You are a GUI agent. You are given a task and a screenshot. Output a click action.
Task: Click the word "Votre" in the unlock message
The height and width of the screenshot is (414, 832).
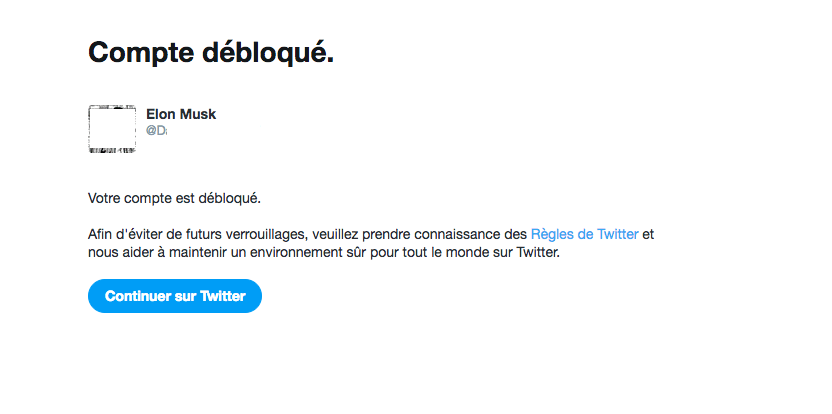tap(105, 197)
